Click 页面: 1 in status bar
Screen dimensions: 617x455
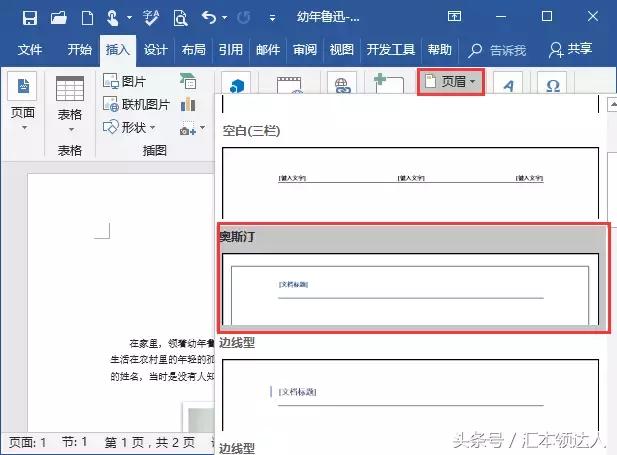click(28, 442)
